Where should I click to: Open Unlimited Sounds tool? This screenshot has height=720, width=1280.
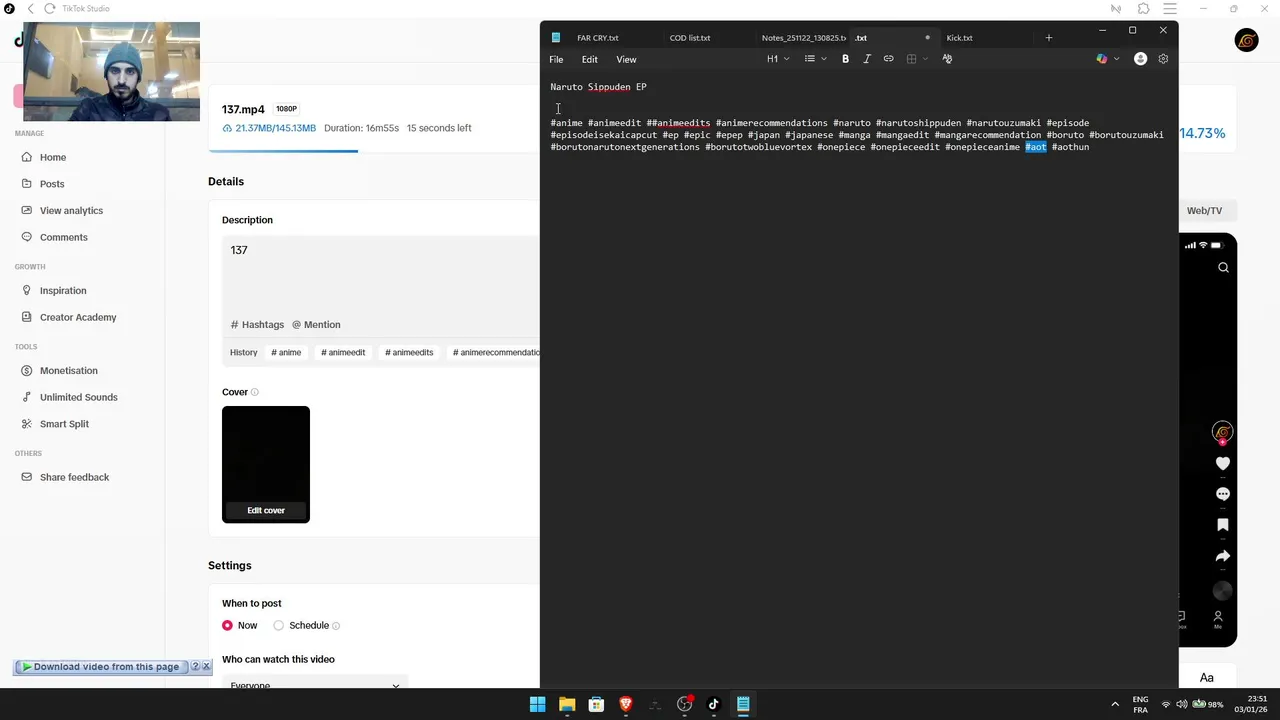(x=78, y=397)
